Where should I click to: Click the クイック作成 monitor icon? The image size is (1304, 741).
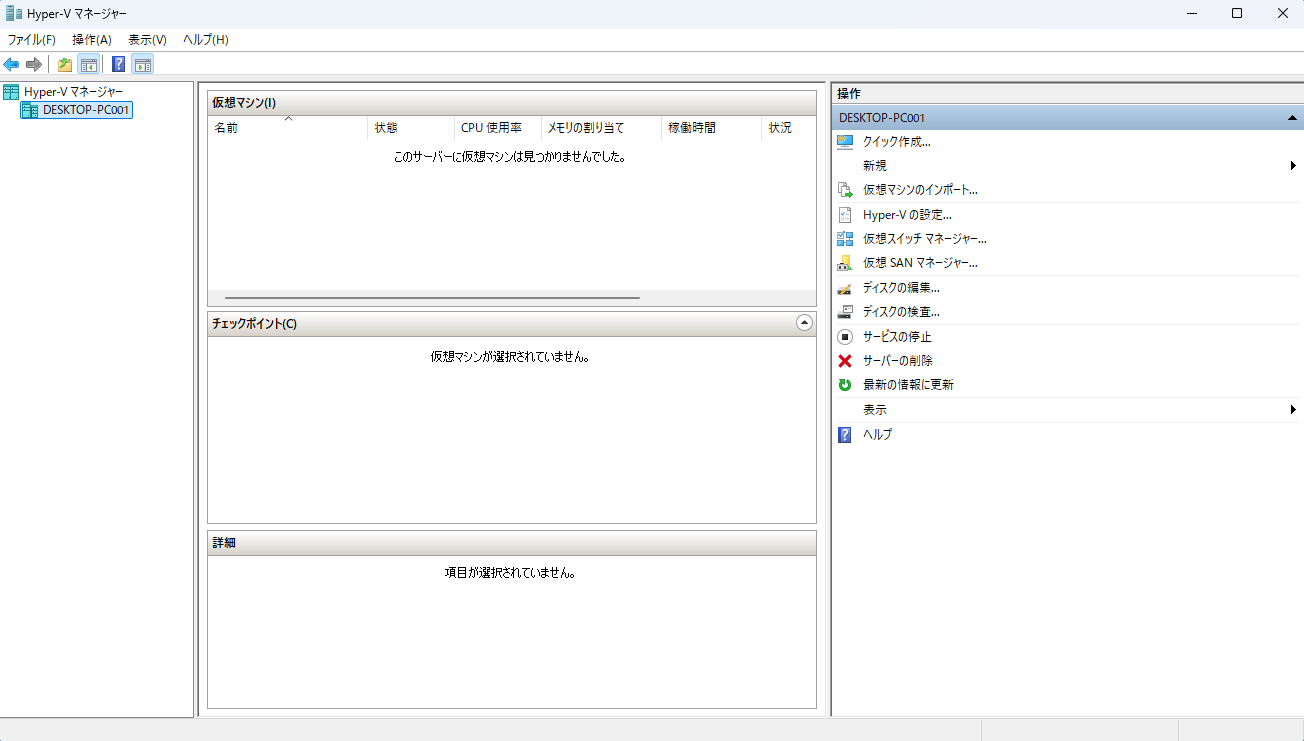click(845, 142)
